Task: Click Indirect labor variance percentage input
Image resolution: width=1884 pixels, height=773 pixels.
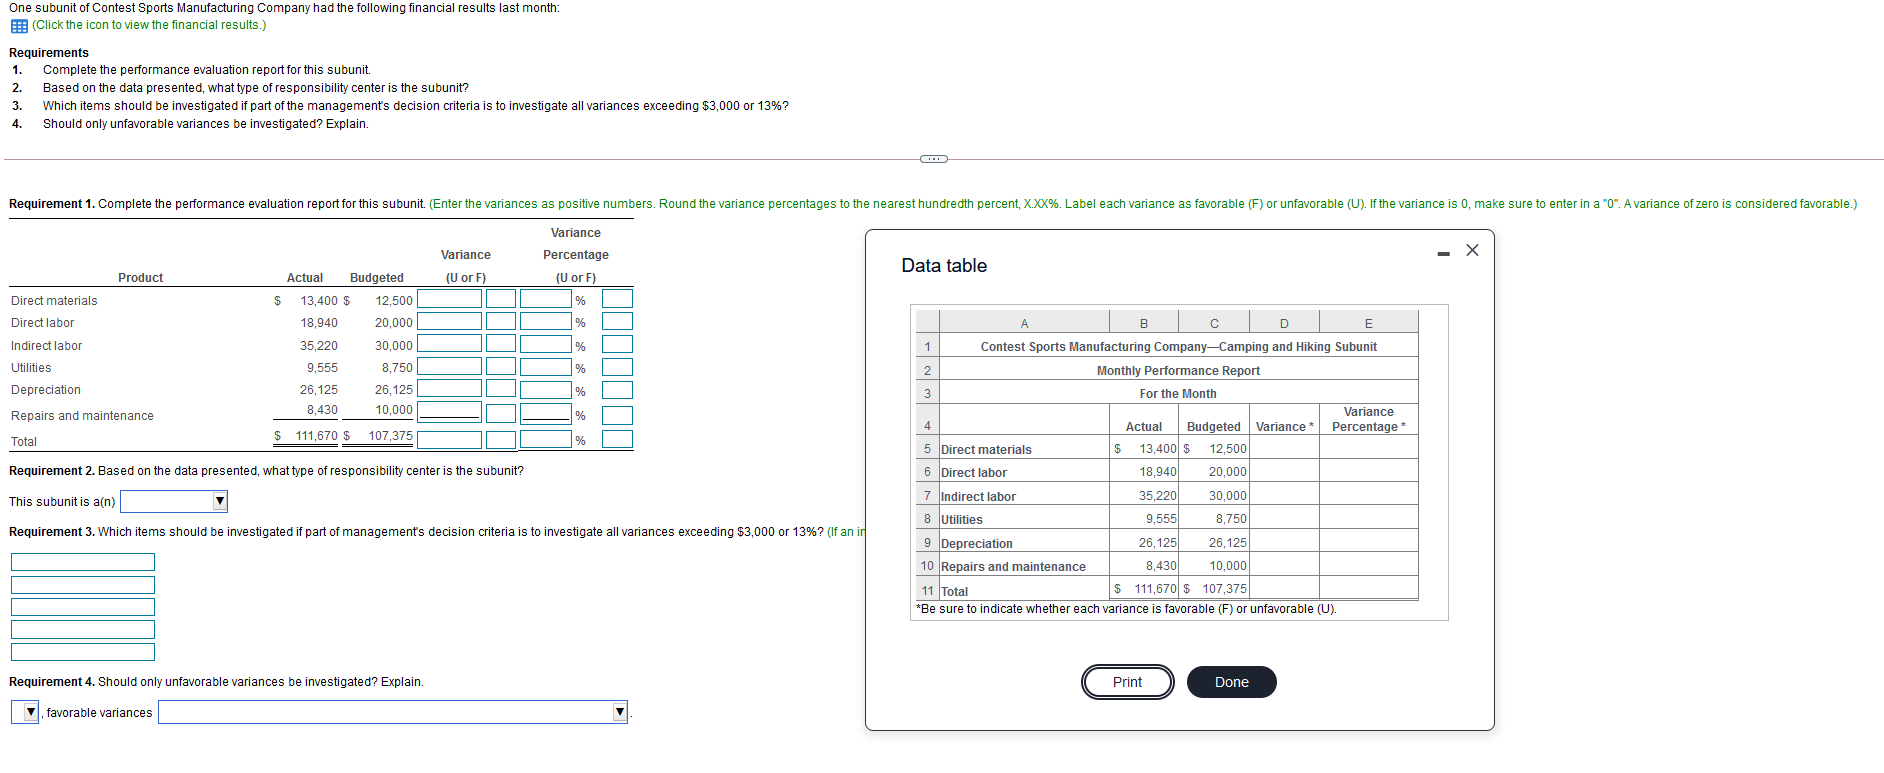Action: [546, 344]
